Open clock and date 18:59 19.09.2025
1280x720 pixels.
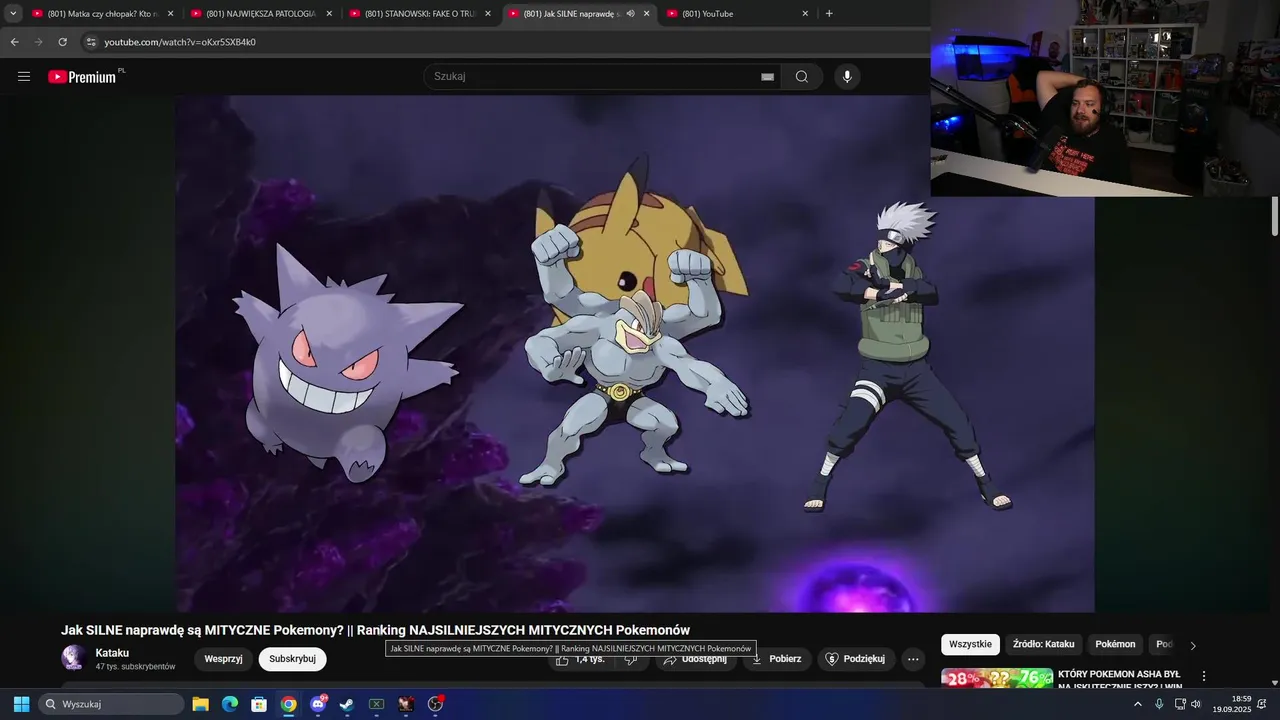[1232, 704]
